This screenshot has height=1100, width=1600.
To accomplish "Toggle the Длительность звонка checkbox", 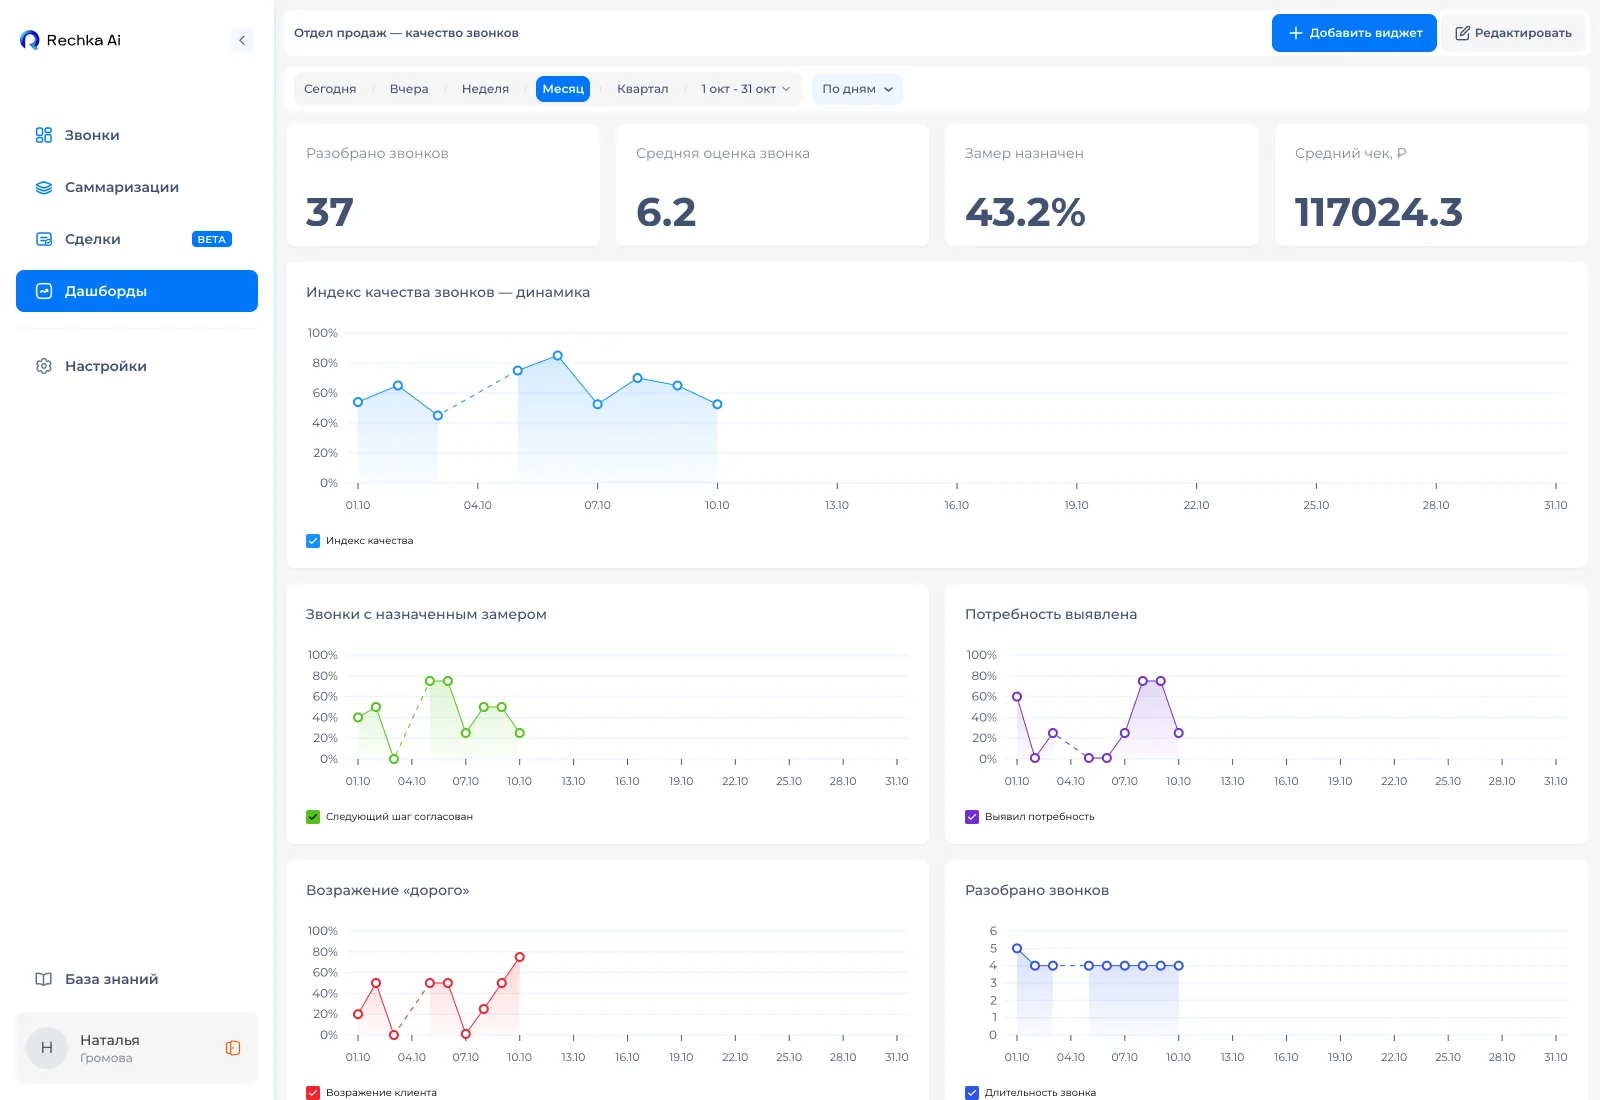I will [972, 1093].
